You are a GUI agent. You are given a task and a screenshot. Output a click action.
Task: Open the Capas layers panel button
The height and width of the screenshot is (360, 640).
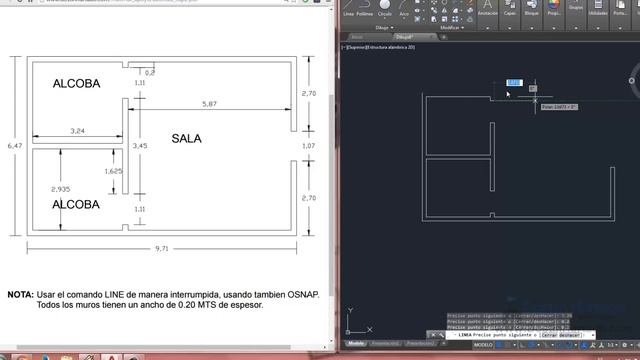(510, 8)
